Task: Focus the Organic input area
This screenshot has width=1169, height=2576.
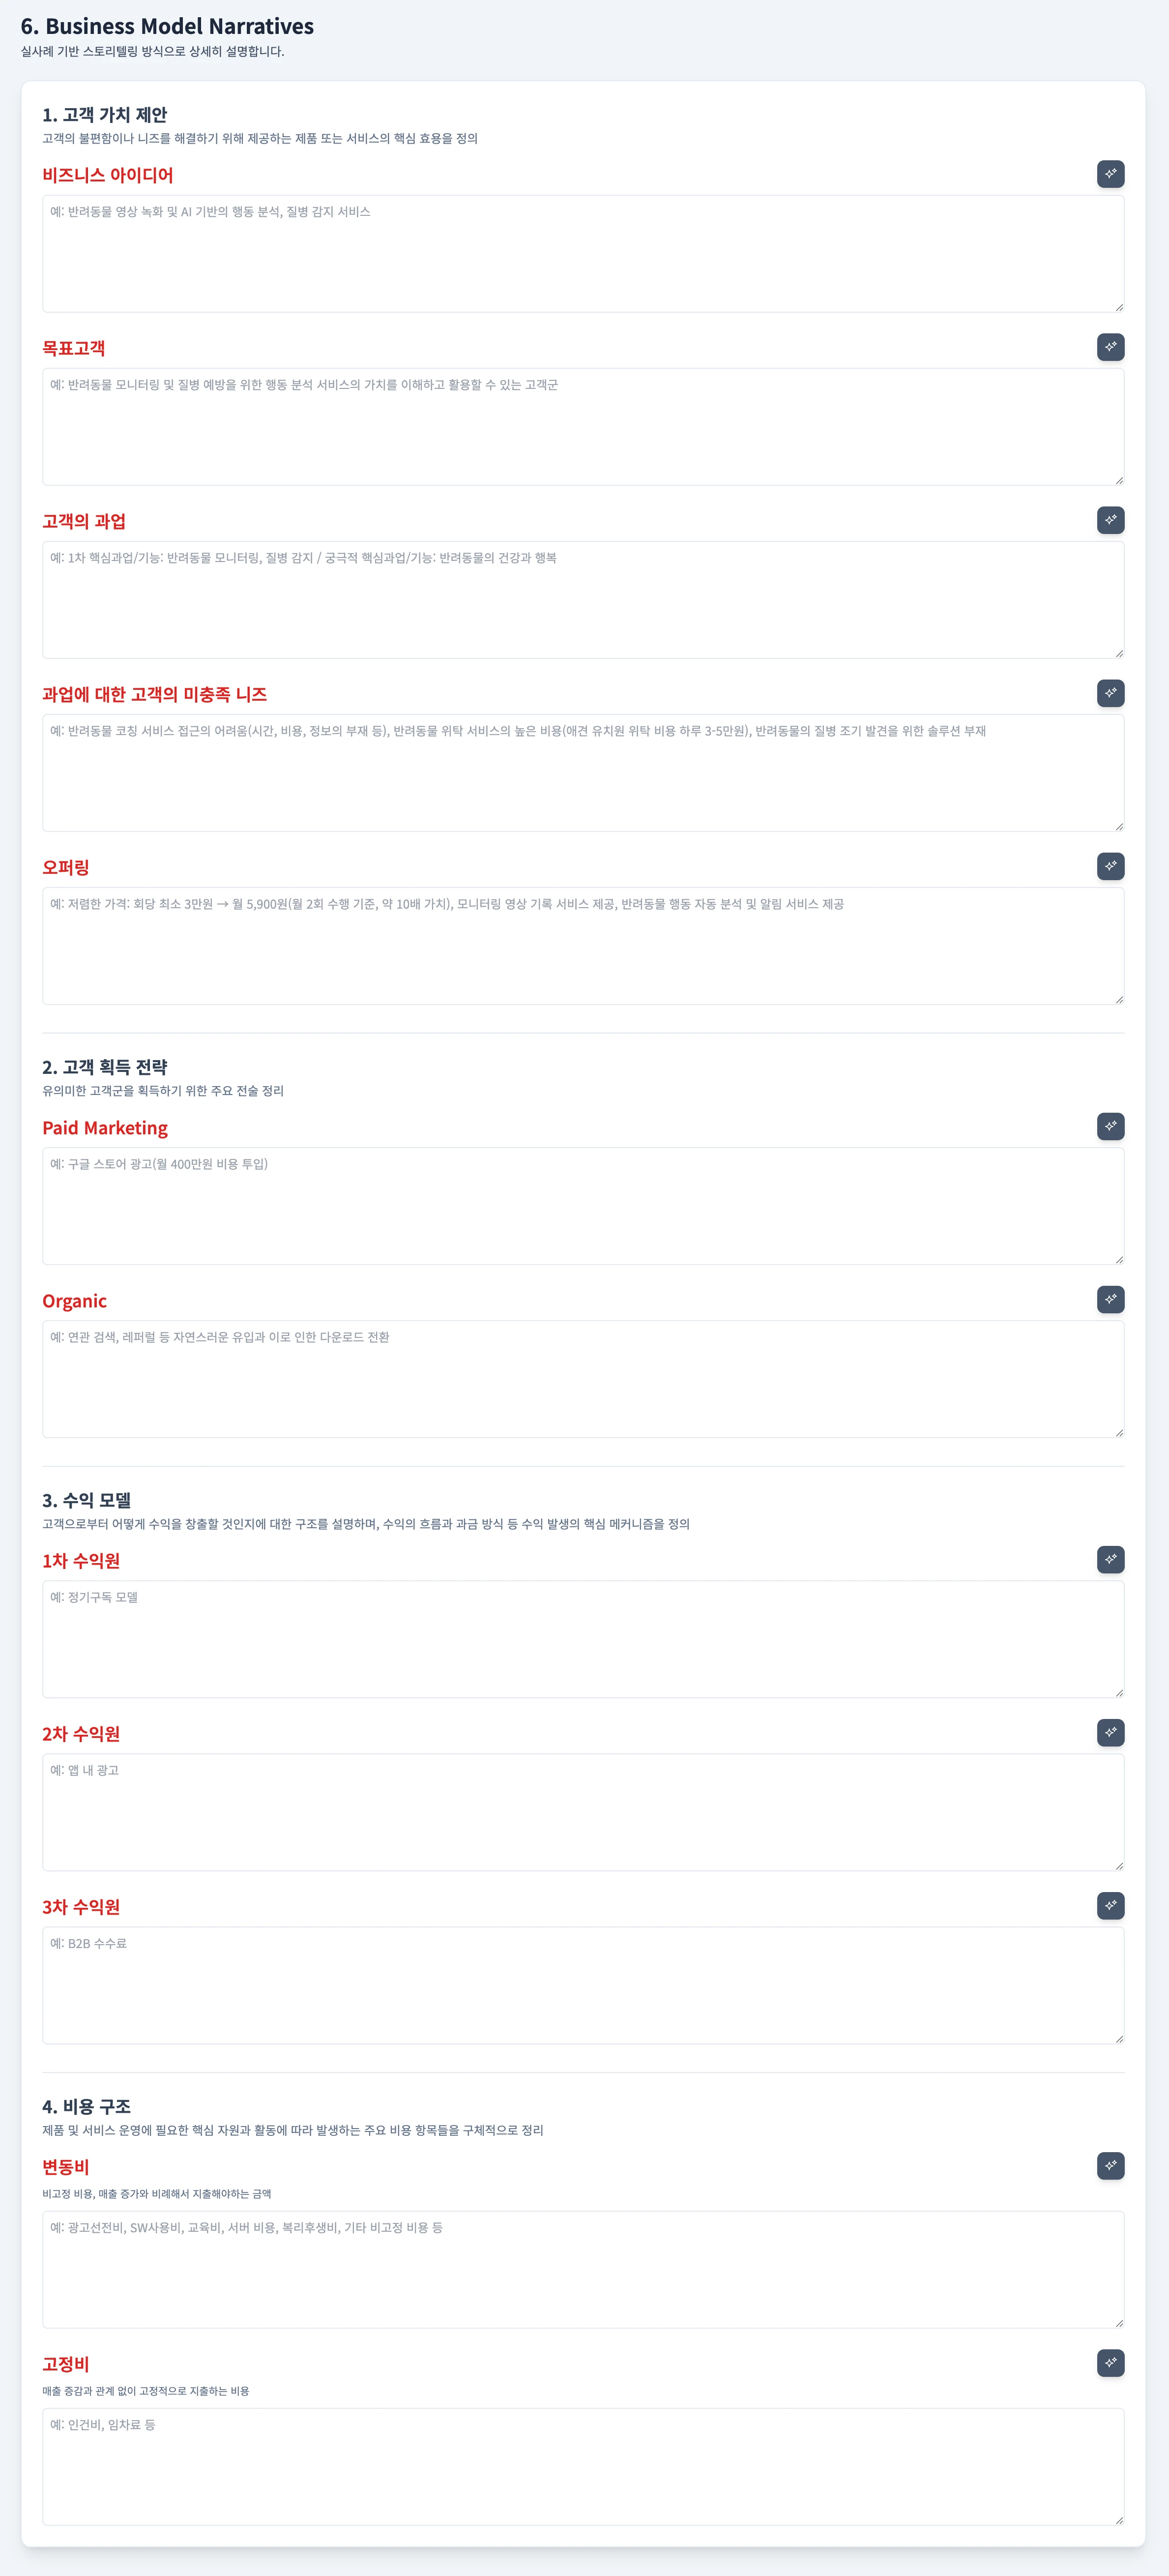Action: [x=583, y=1379]
